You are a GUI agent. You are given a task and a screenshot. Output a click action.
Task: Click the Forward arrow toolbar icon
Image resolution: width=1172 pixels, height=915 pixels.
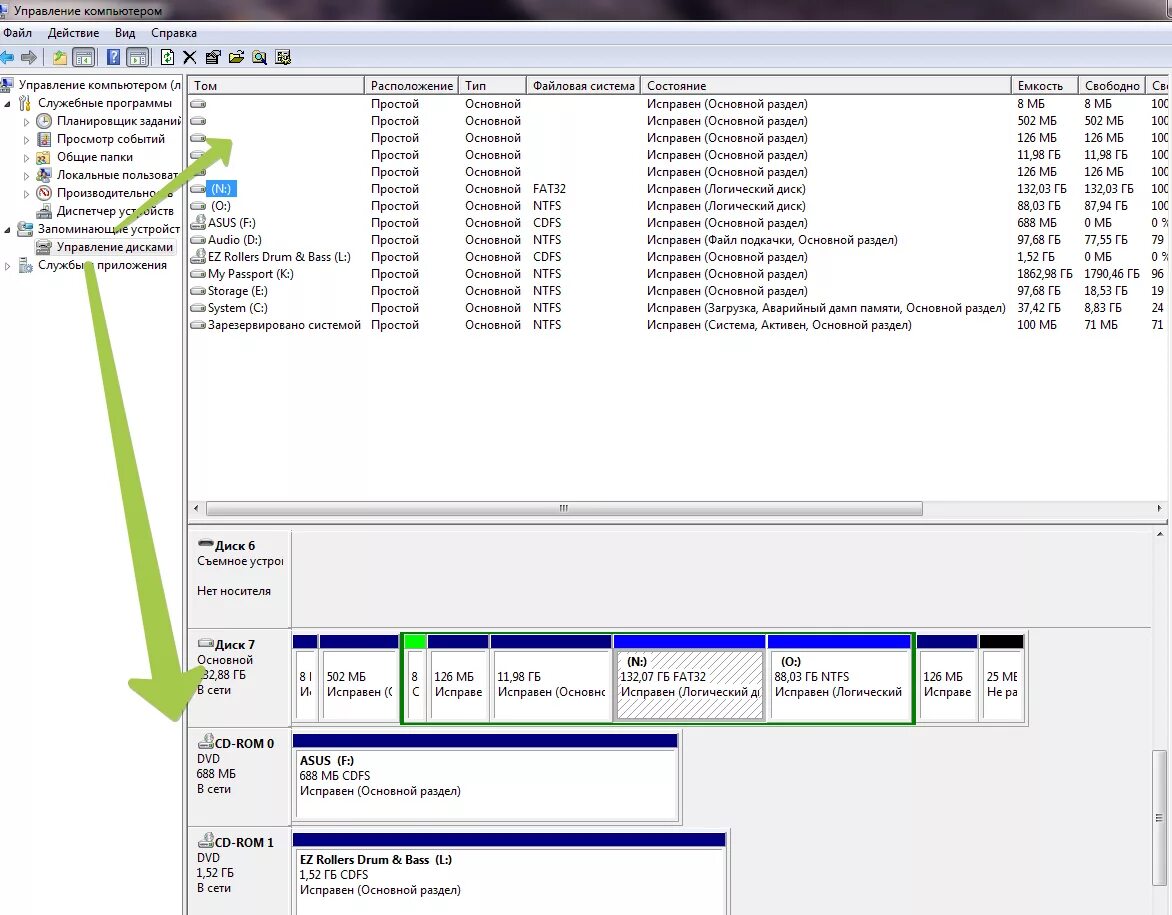tap(29, 57)
